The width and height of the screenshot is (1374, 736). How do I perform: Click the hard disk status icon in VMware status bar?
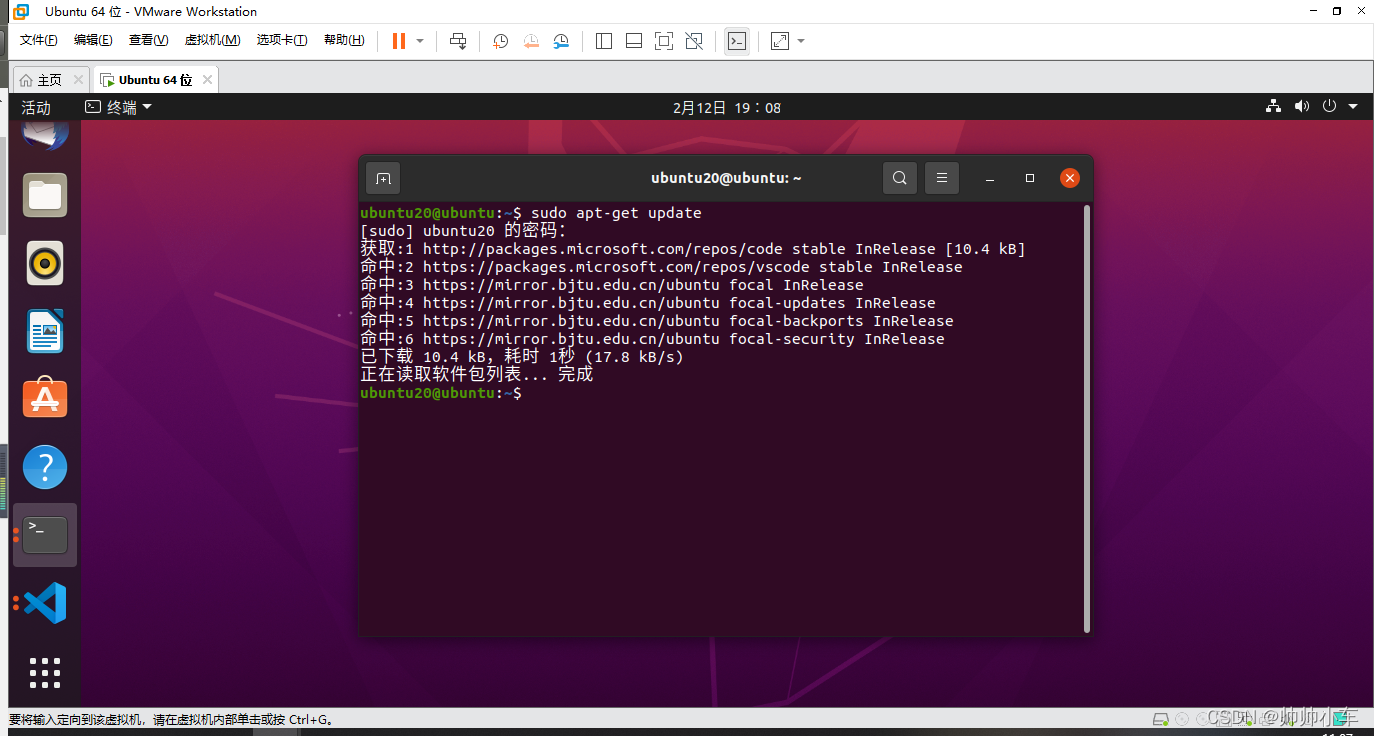[1160, 719]
